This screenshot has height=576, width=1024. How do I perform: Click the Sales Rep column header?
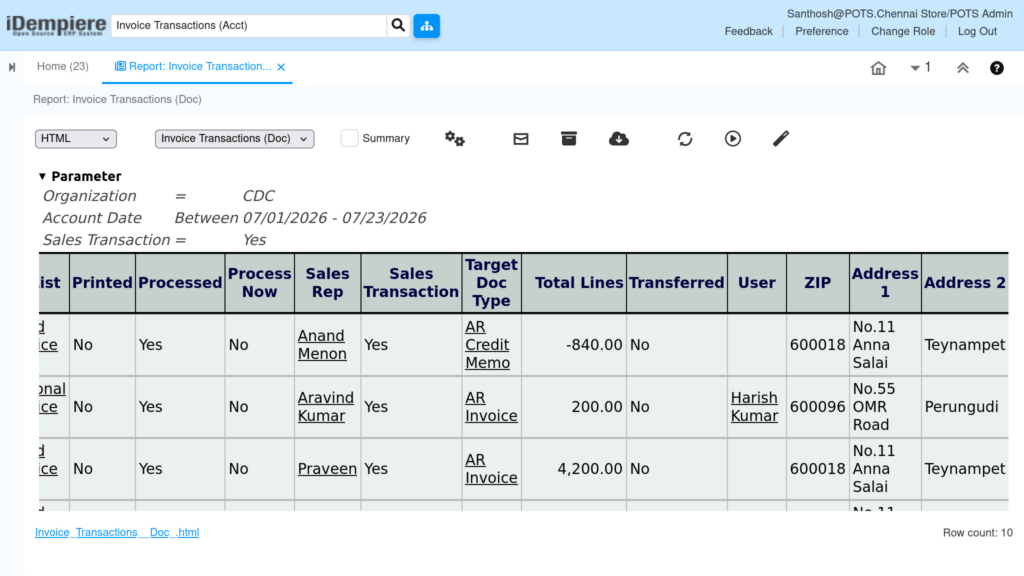pyautogui.click(x=327, y=283)
